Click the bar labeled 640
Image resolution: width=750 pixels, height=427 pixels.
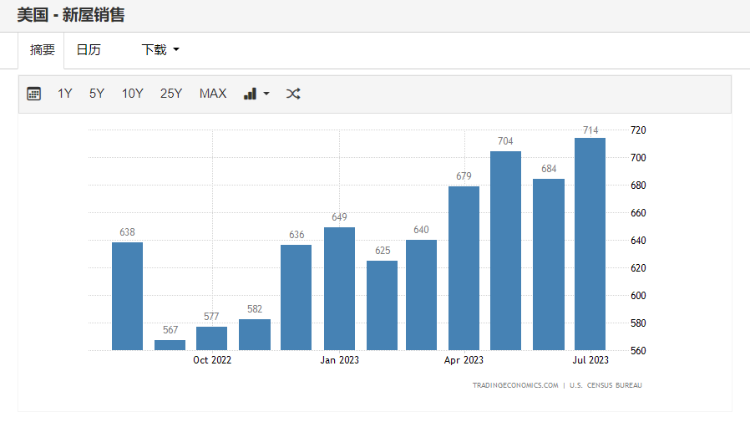[x=421, y=295]
